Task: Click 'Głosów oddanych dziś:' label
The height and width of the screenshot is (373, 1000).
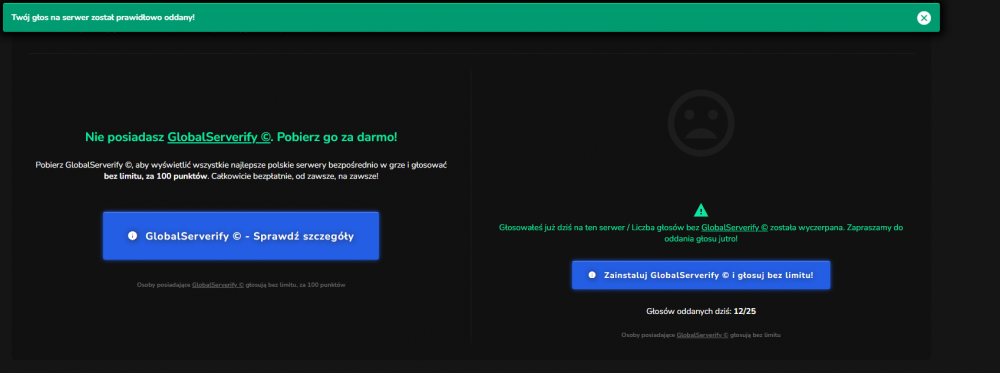Action: point(689,311)
